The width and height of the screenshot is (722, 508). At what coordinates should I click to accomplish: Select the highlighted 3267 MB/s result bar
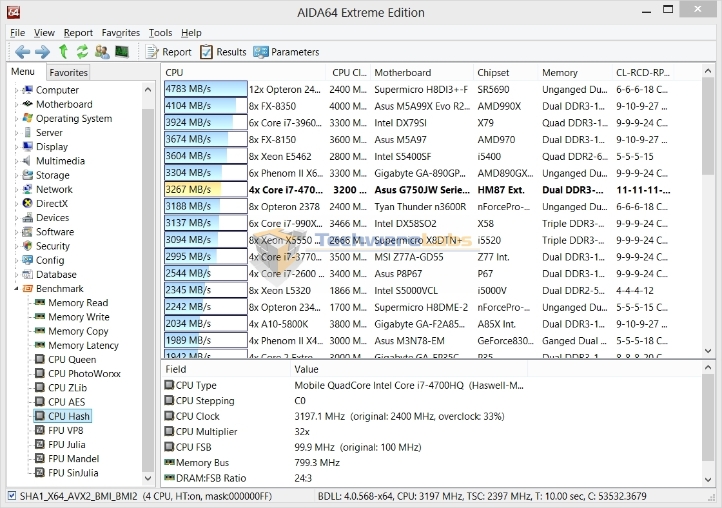point(205,189)
